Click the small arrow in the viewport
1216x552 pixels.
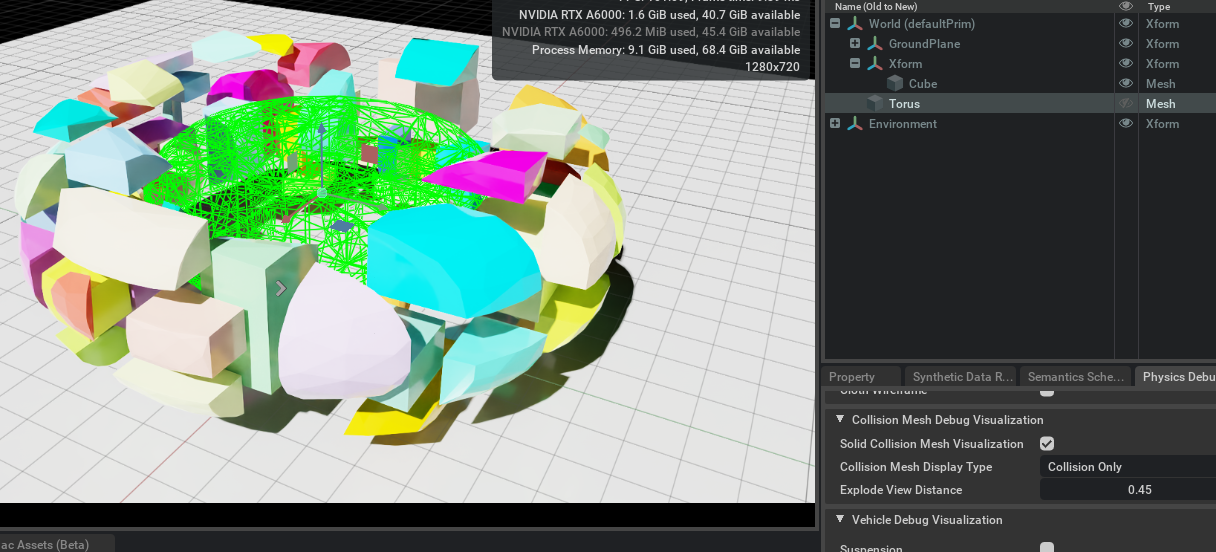pyautogui.click(x=281, y=289)
